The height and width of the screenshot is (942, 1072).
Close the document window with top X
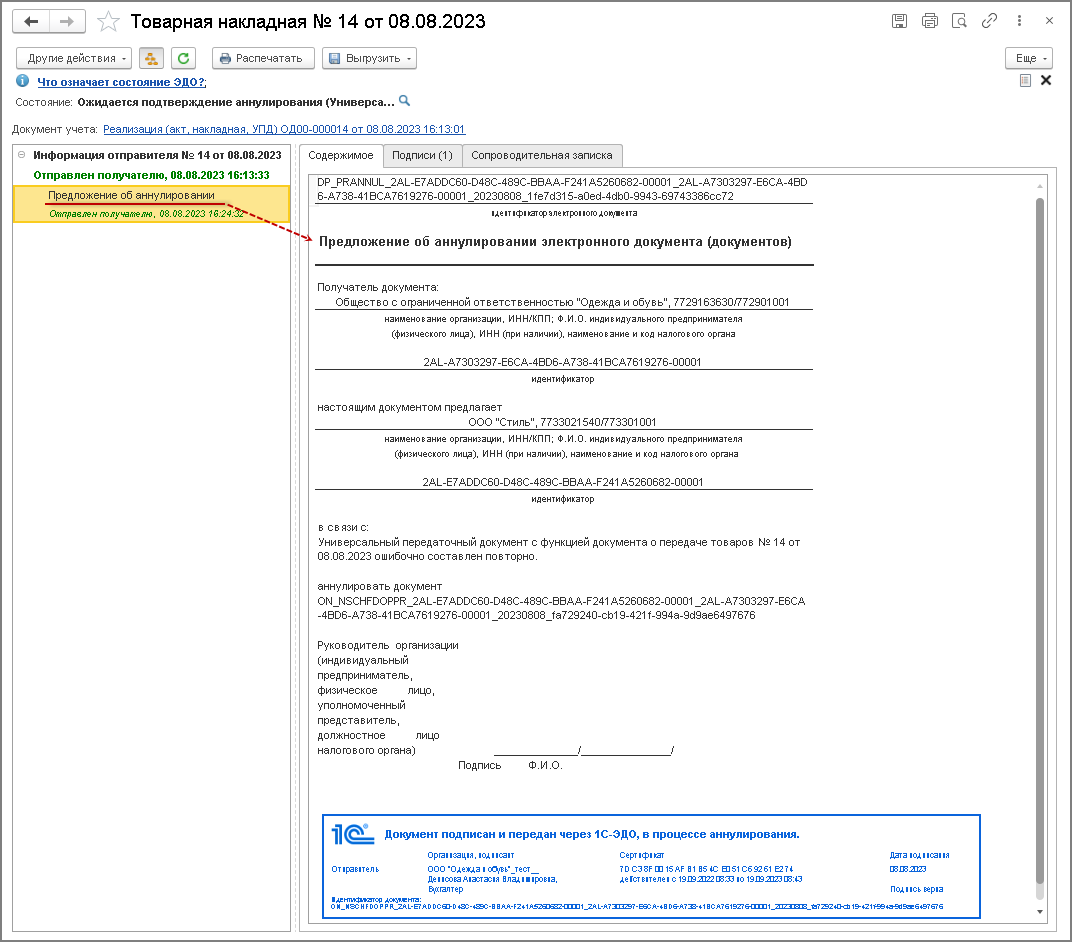pyautogui.click(x=1049, y=21)
